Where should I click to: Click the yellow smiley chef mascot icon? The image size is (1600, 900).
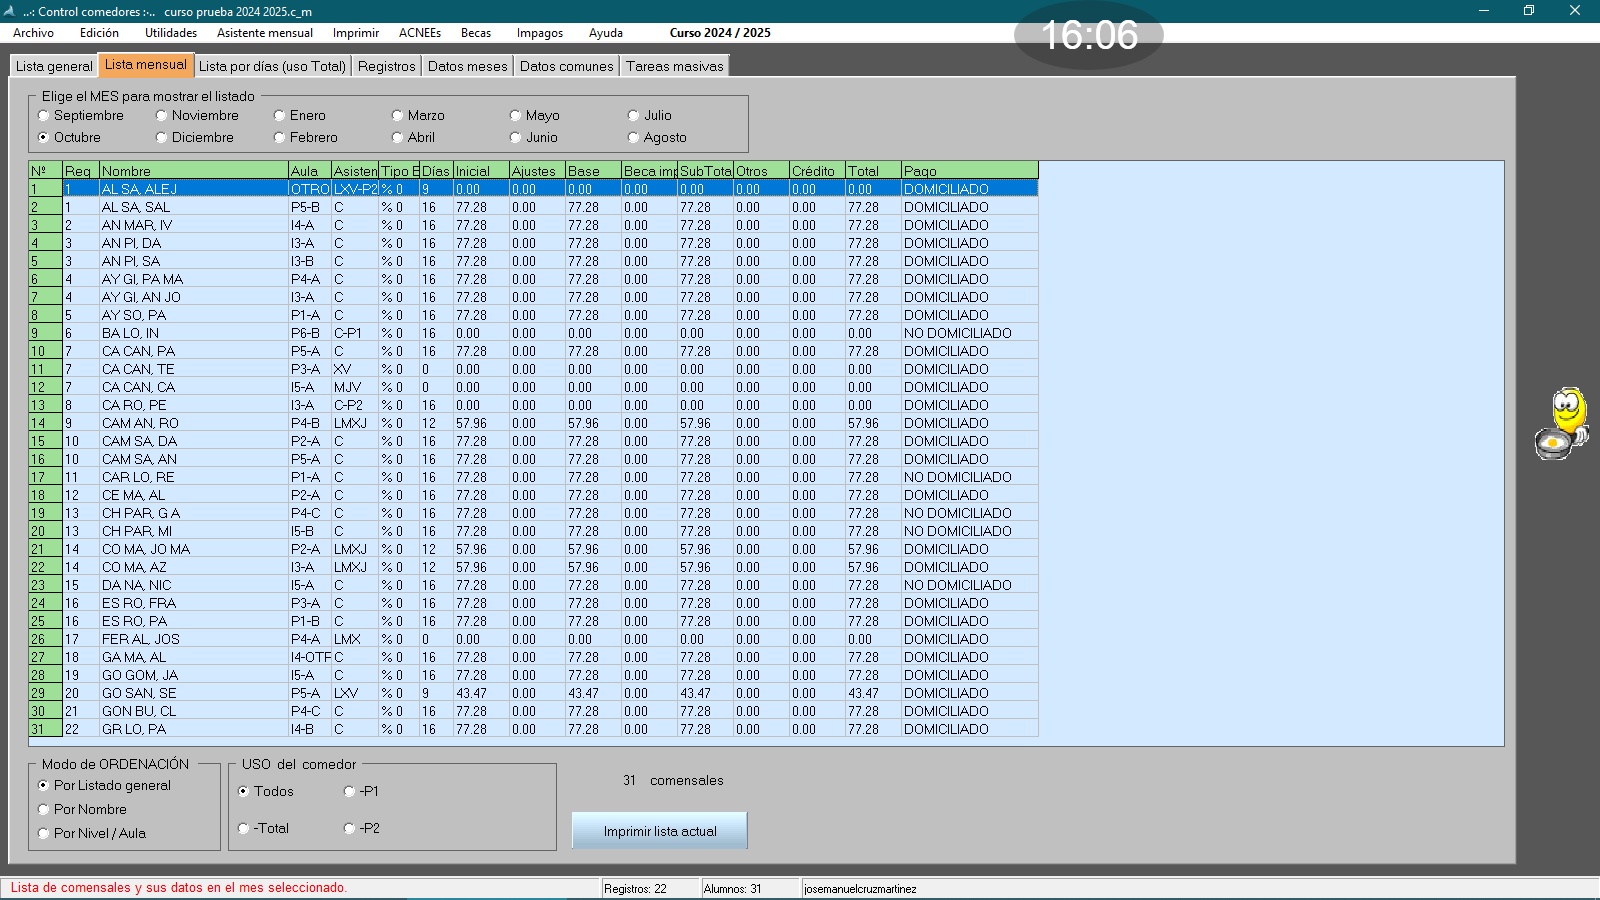point(1563,424)
